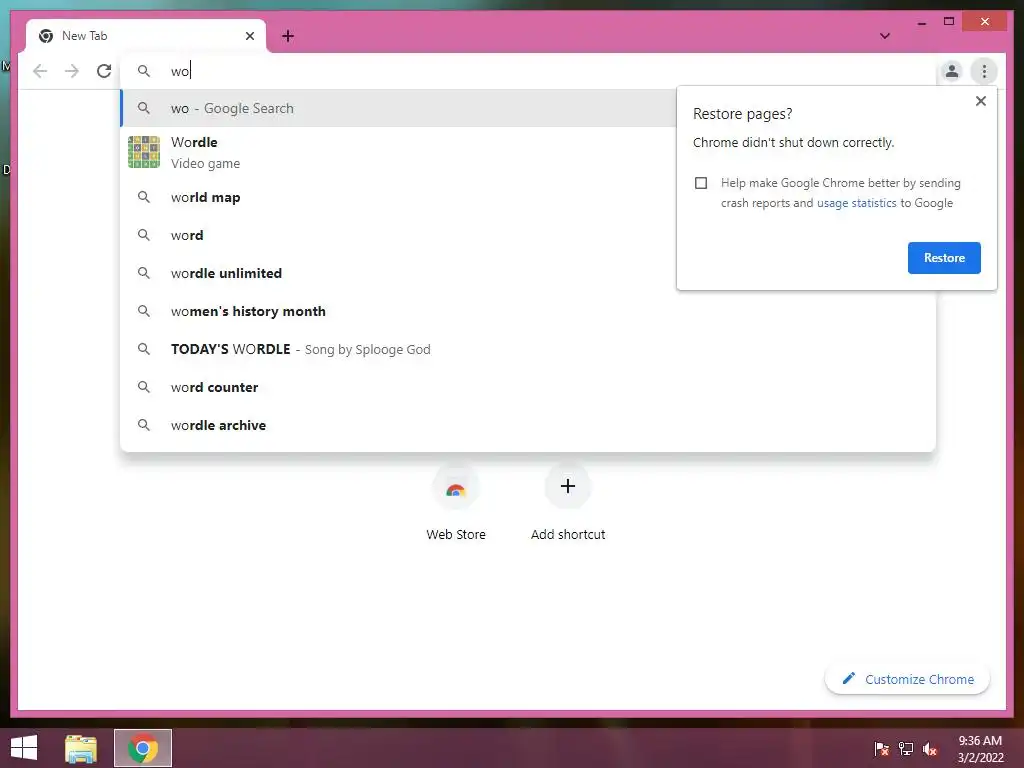
Task: Click magnifier icon beside 'word counter'
Action: pos(144,387)
